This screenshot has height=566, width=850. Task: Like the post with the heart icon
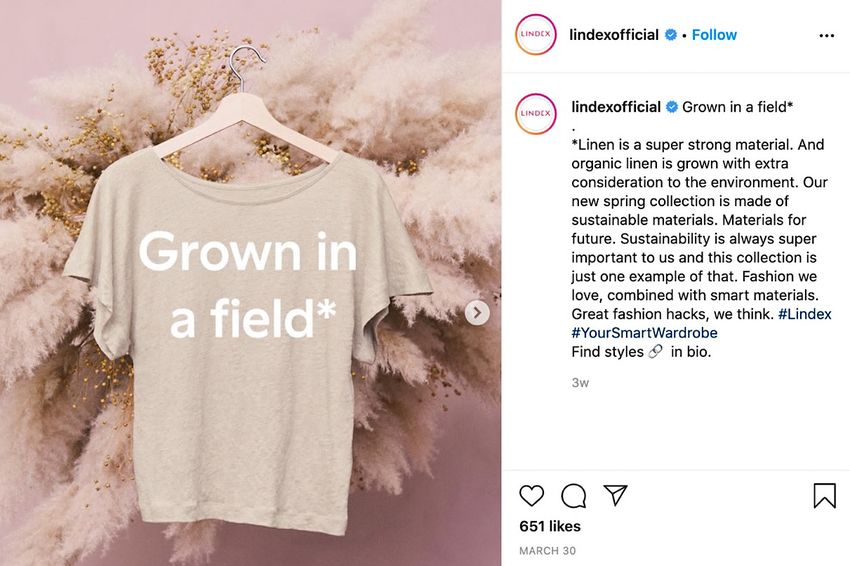pyautogui.click(x=531, y=496)
